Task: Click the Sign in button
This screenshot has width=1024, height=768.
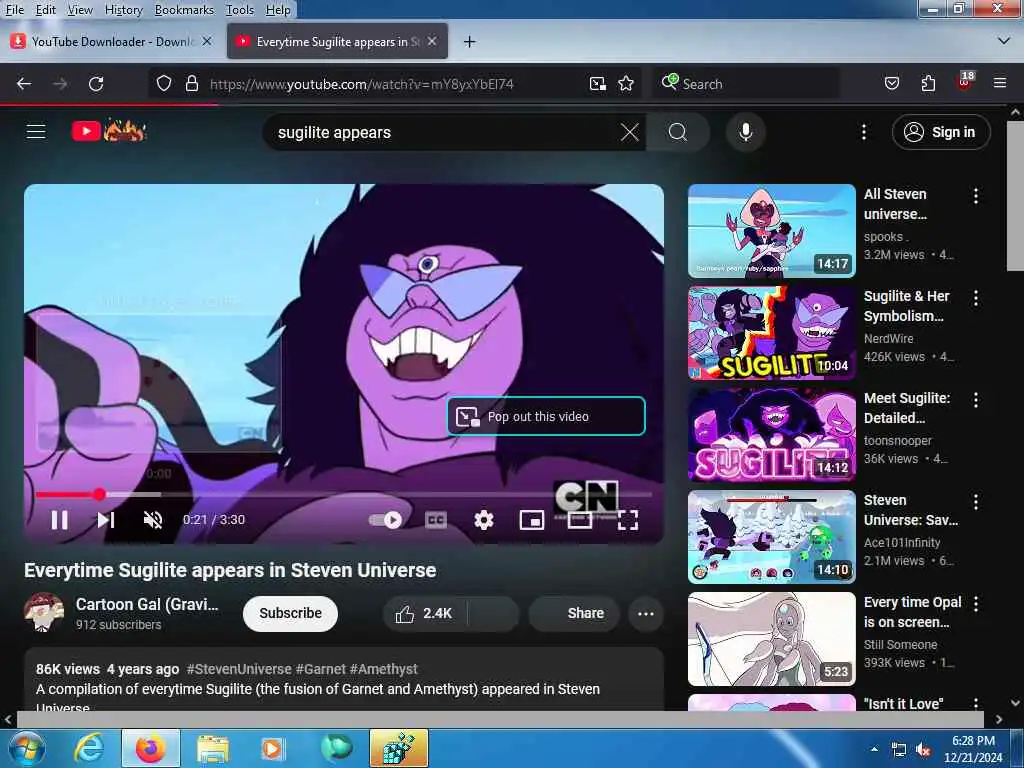Action: click(940, 132)
